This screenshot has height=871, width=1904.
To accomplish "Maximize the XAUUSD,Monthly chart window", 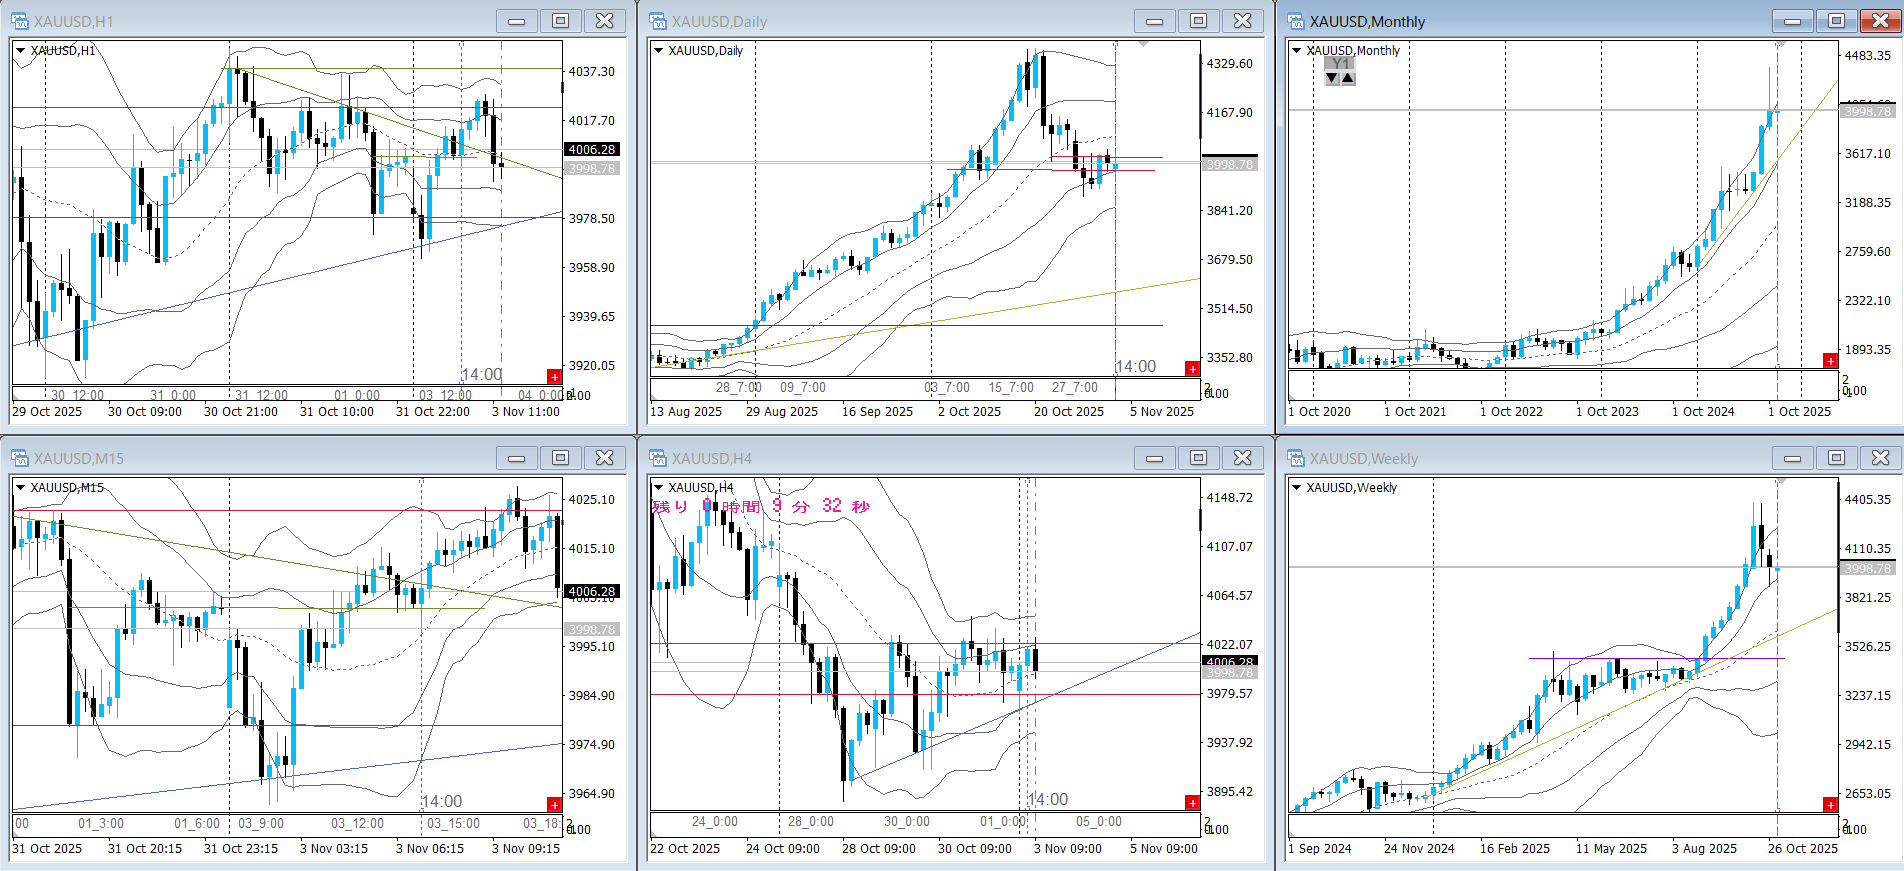I will (1836, 21).
